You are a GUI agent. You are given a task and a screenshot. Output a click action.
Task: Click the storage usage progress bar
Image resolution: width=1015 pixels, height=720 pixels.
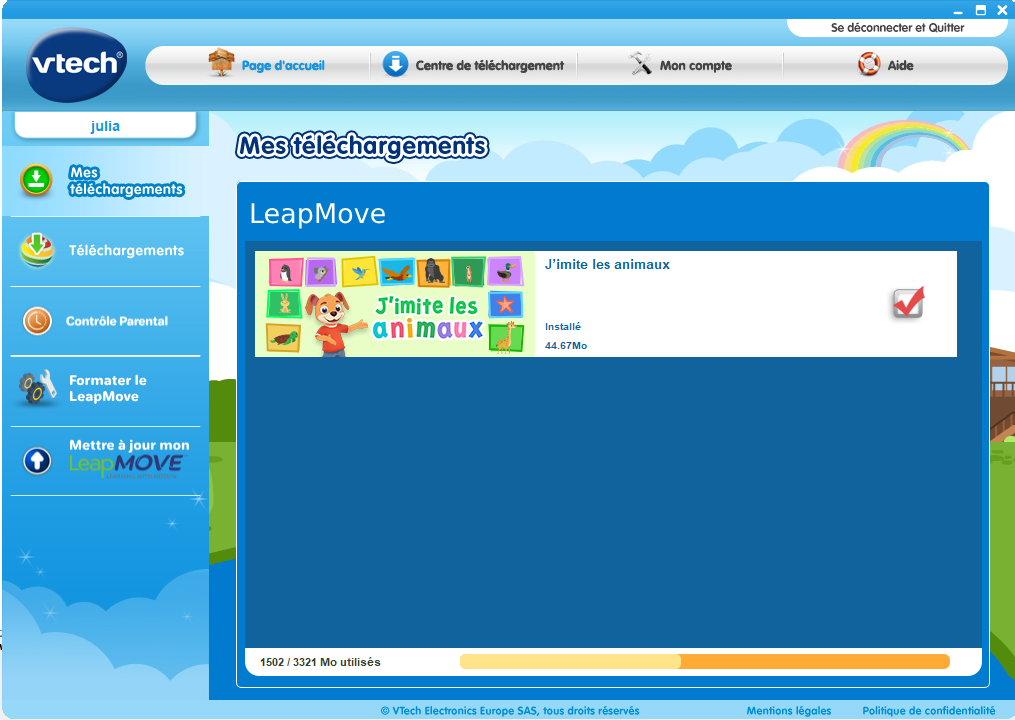(704, 662)
